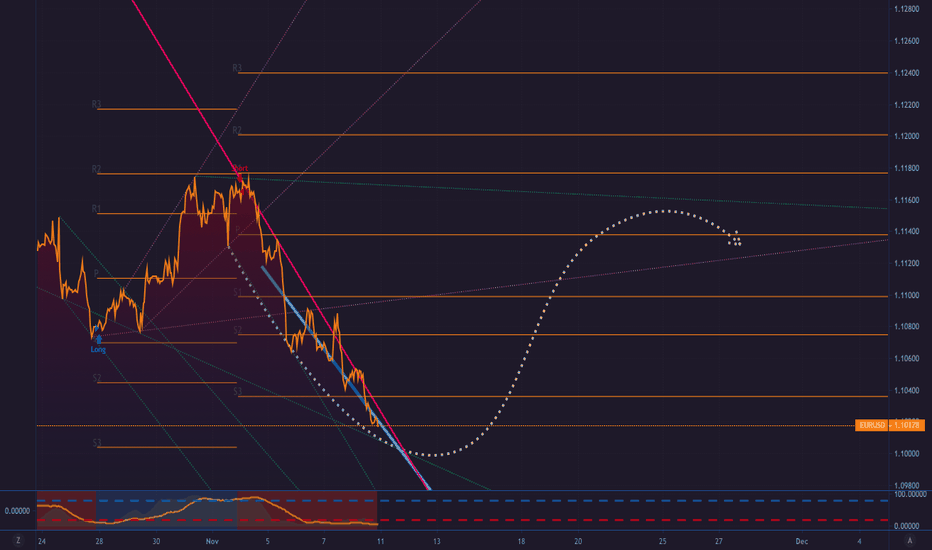Viewport: 932px width, 550px height.
Task: Click the 1.12000 price axis value
Action: pyautogui.click(x=906, y=136)
